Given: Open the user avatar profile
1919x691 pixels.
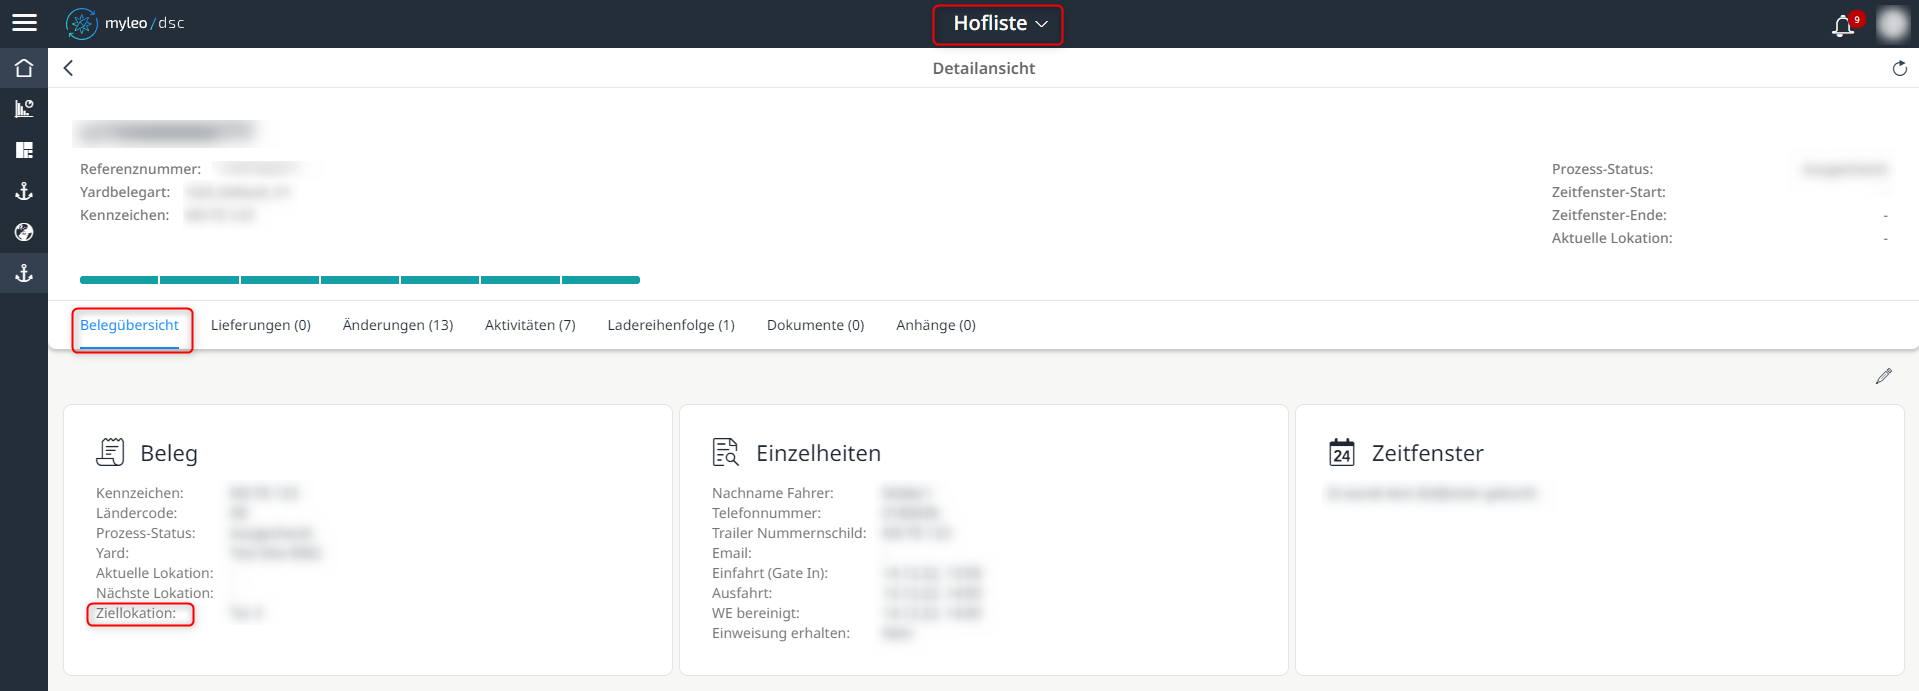Looking at the screenshot, I should pyautogui.click(x=1892, y=24).
